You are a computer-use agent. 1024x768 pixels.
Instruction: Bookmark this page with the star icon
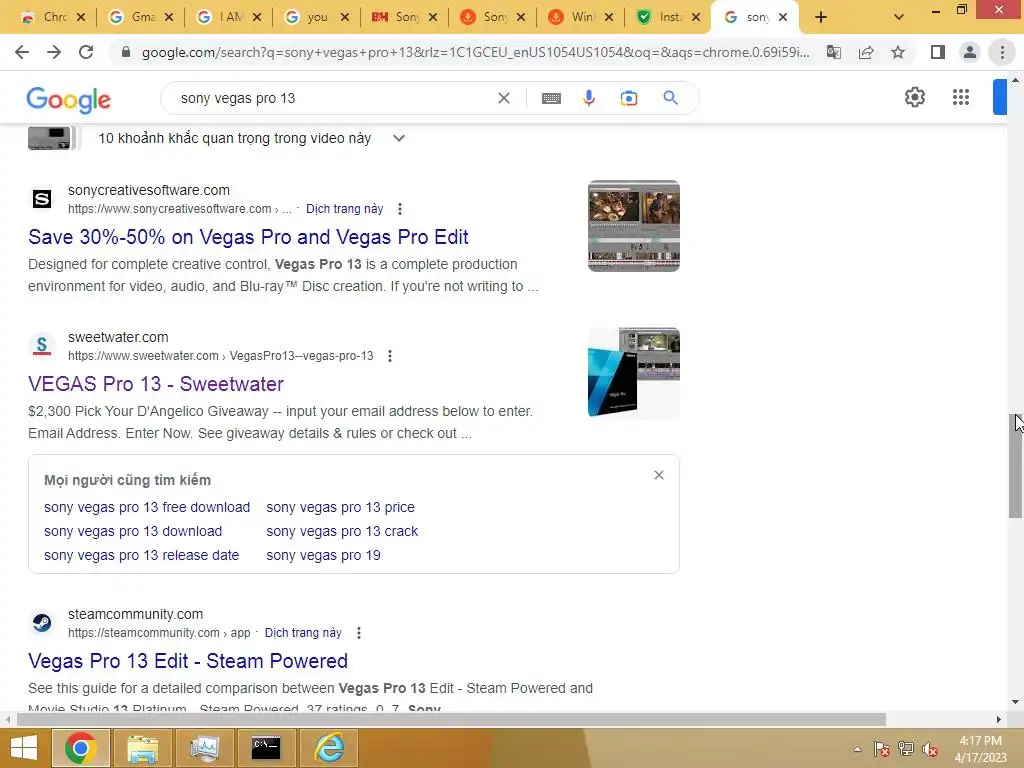click(x=898, y=52)
